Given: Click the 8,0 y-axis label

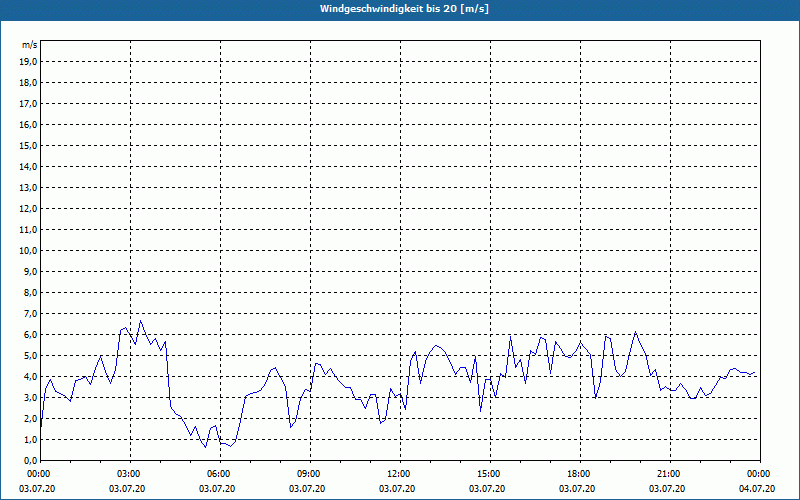Looking at the screenshot, I should pyautogui.click(x=30, y=292).
